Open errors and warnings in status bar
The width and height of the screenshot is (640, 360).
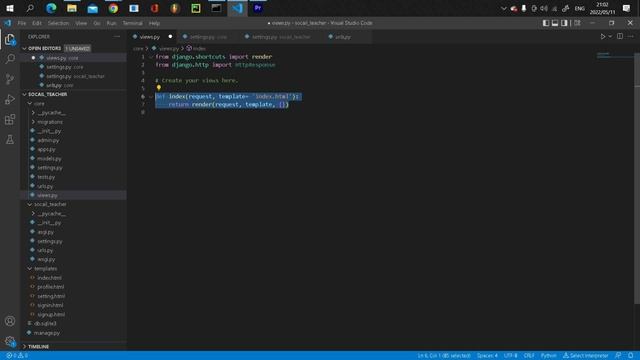[x=17, y=356]
